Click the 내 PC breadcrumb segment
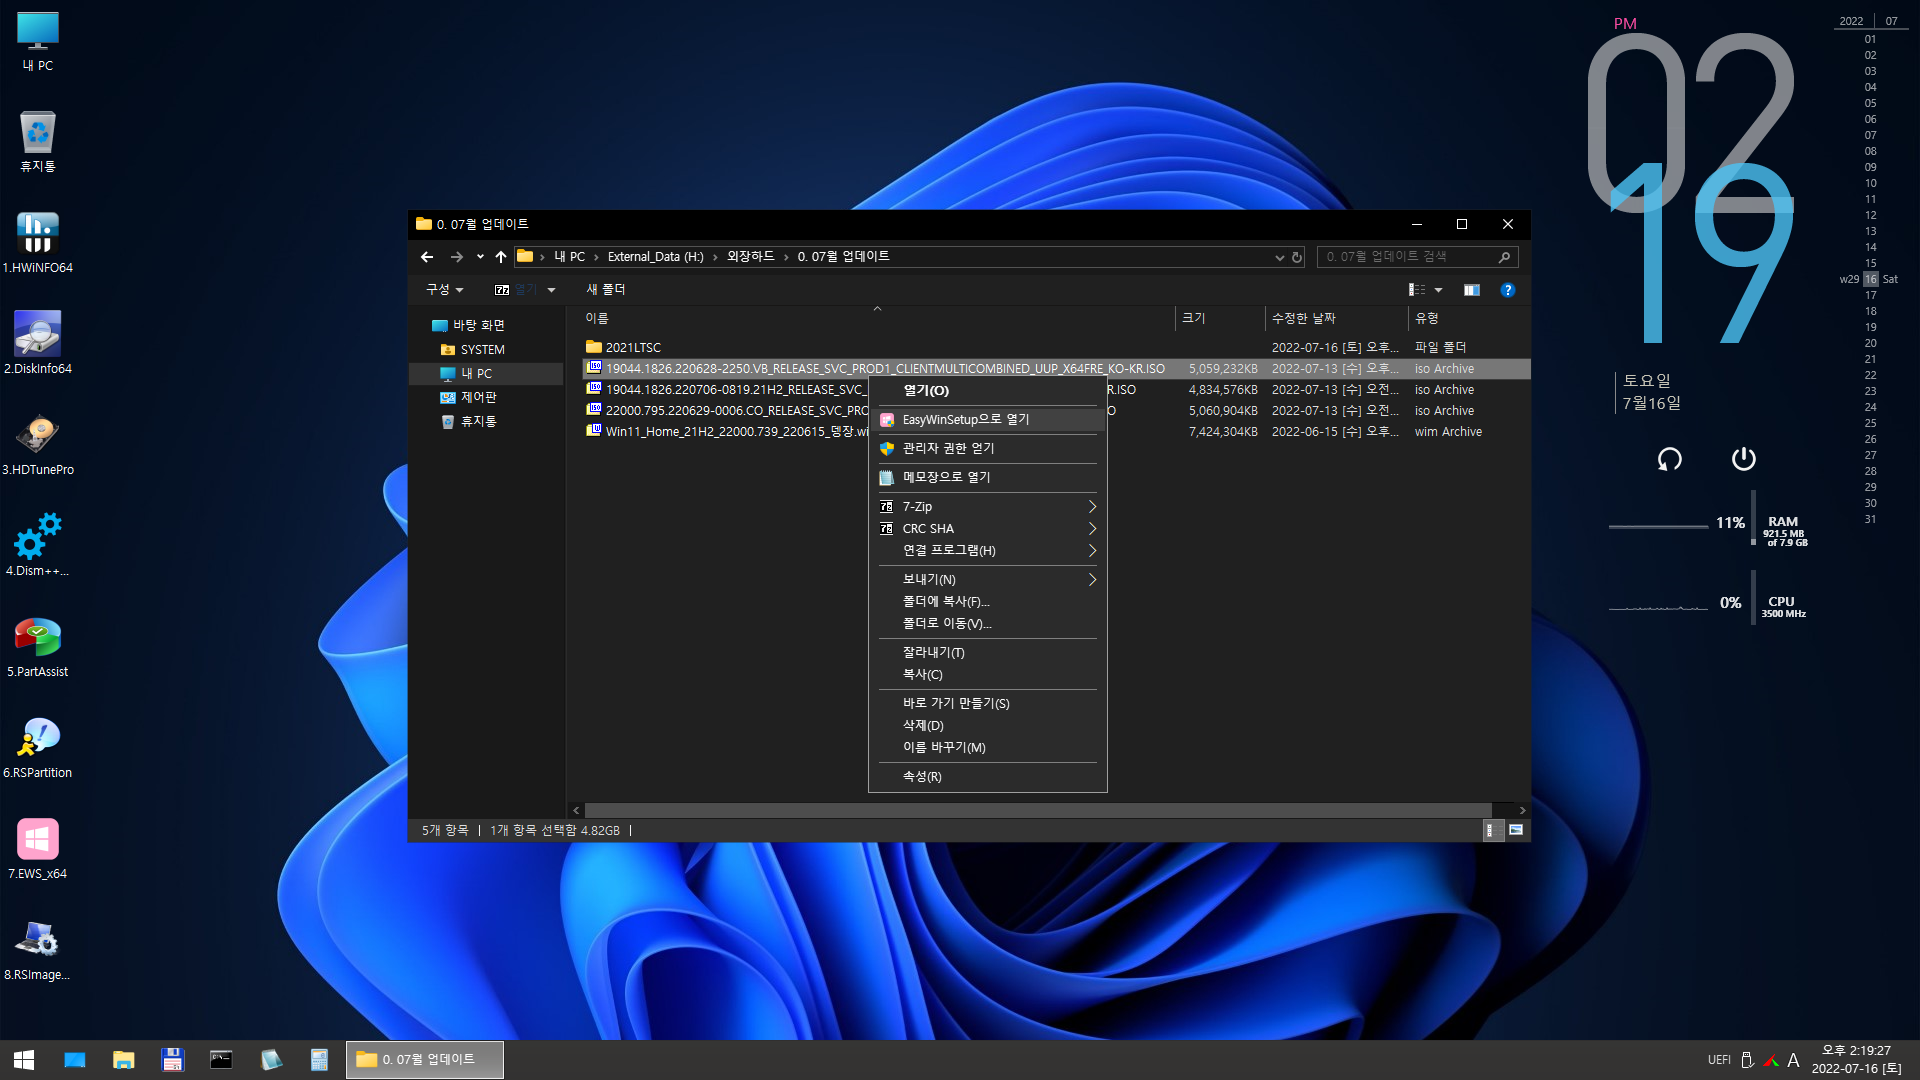Viewport: 1920px width, 1080px height. tap(569, 257)
